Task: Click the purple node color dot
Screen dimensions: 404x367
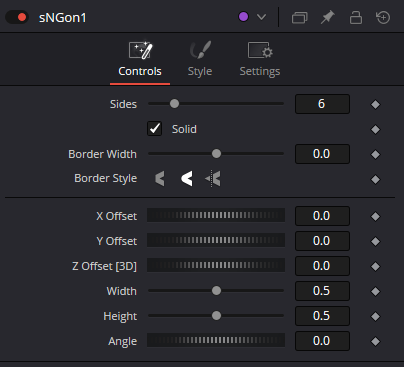Action: tap(243, 17)
